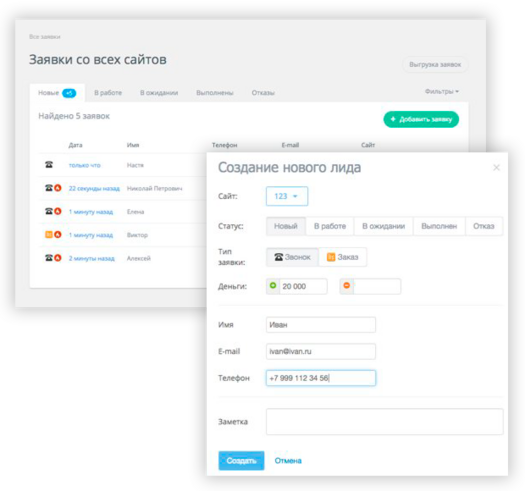Select Заказ as request type
The image size is (525, 491).
(x=342, y=257)
